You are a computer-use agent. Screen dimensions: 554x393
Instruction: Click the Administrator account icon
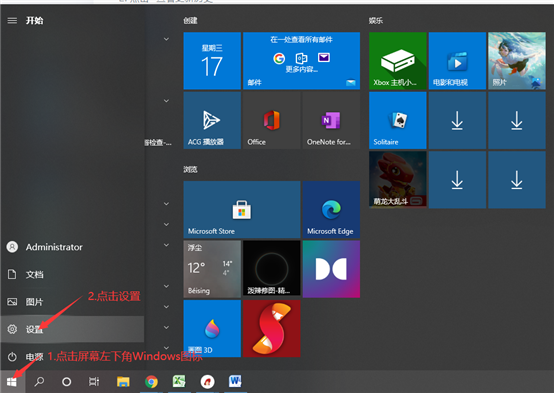(x=12, y=247)
